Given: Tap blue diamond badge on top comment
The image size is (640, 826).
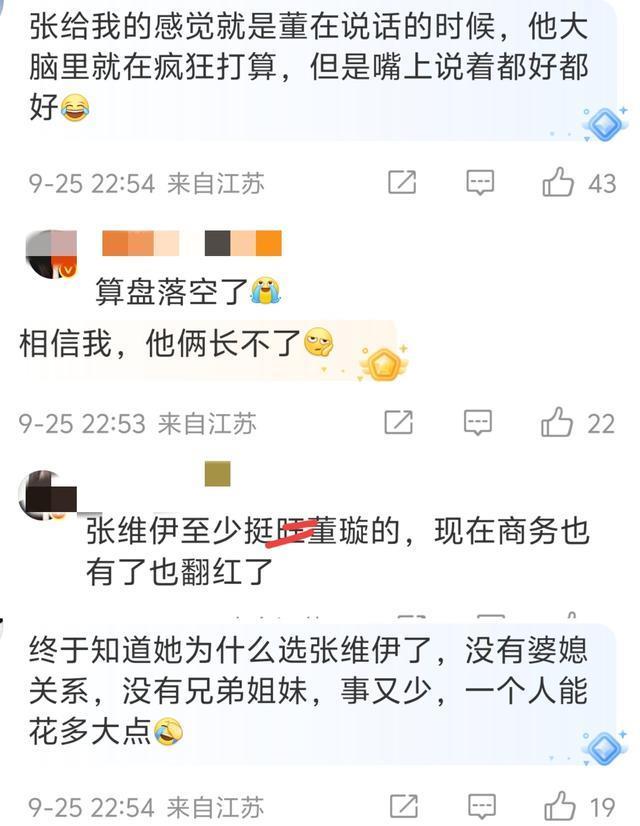Looking at the screenshot, I should tap(604, 124).
